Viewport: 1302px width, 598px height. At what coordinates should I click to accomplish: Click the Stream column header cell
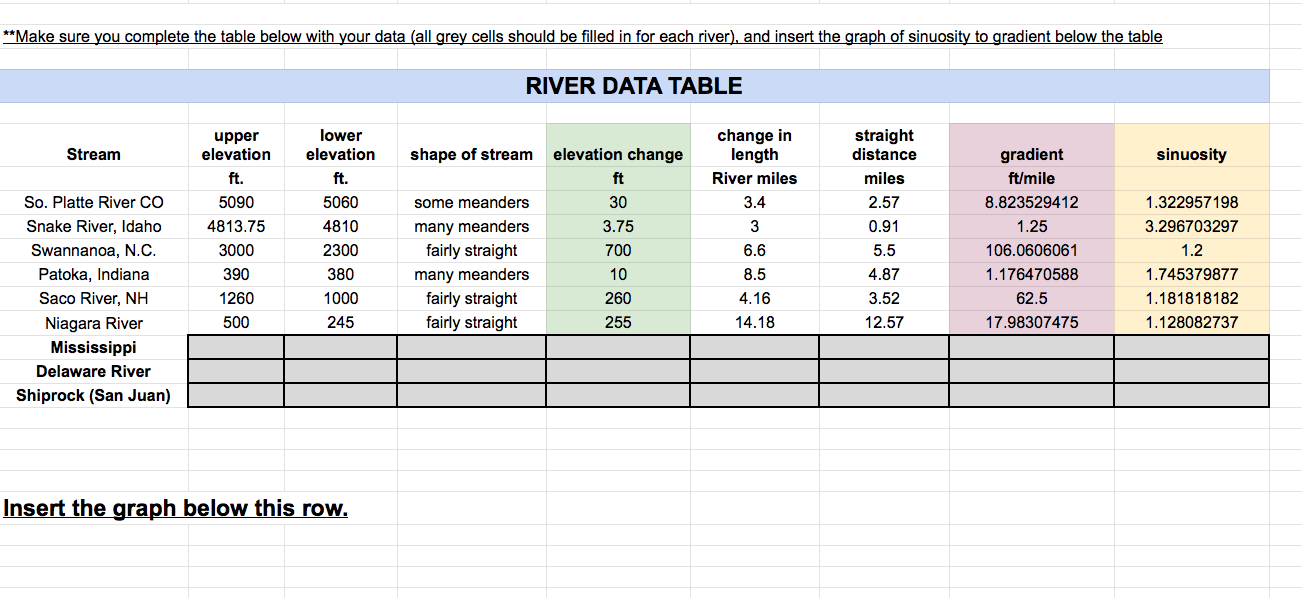pyautogui.click(x=93, y=154)
